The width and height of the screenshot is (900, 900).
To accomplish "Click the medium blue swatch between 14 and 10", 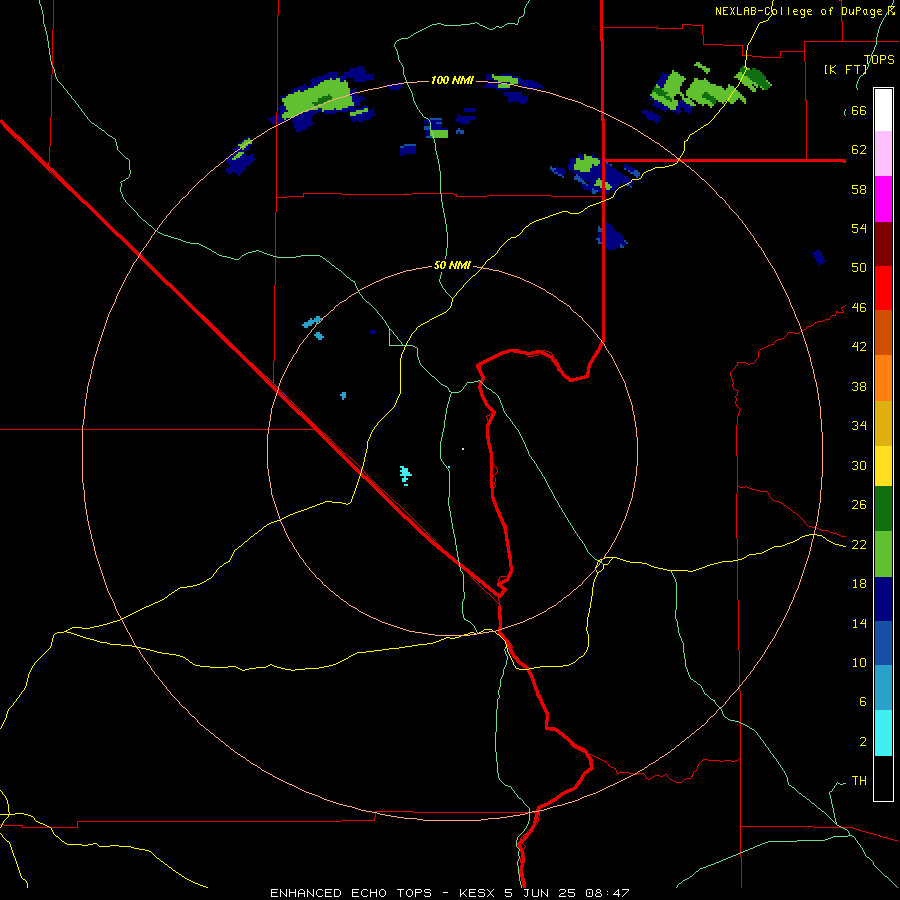I will coord(883,643).
